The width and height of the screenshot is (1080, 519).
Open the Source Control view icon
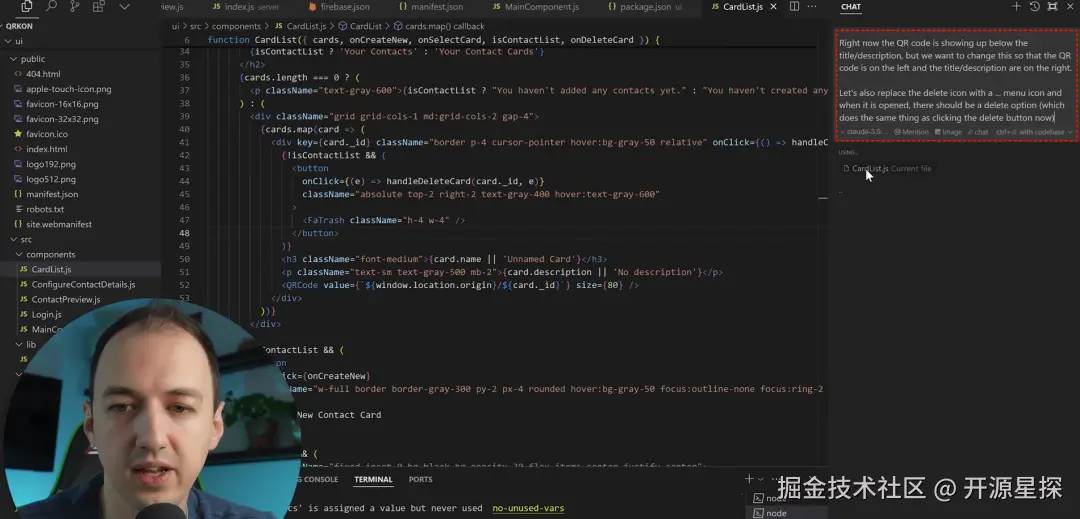[74, 7]
